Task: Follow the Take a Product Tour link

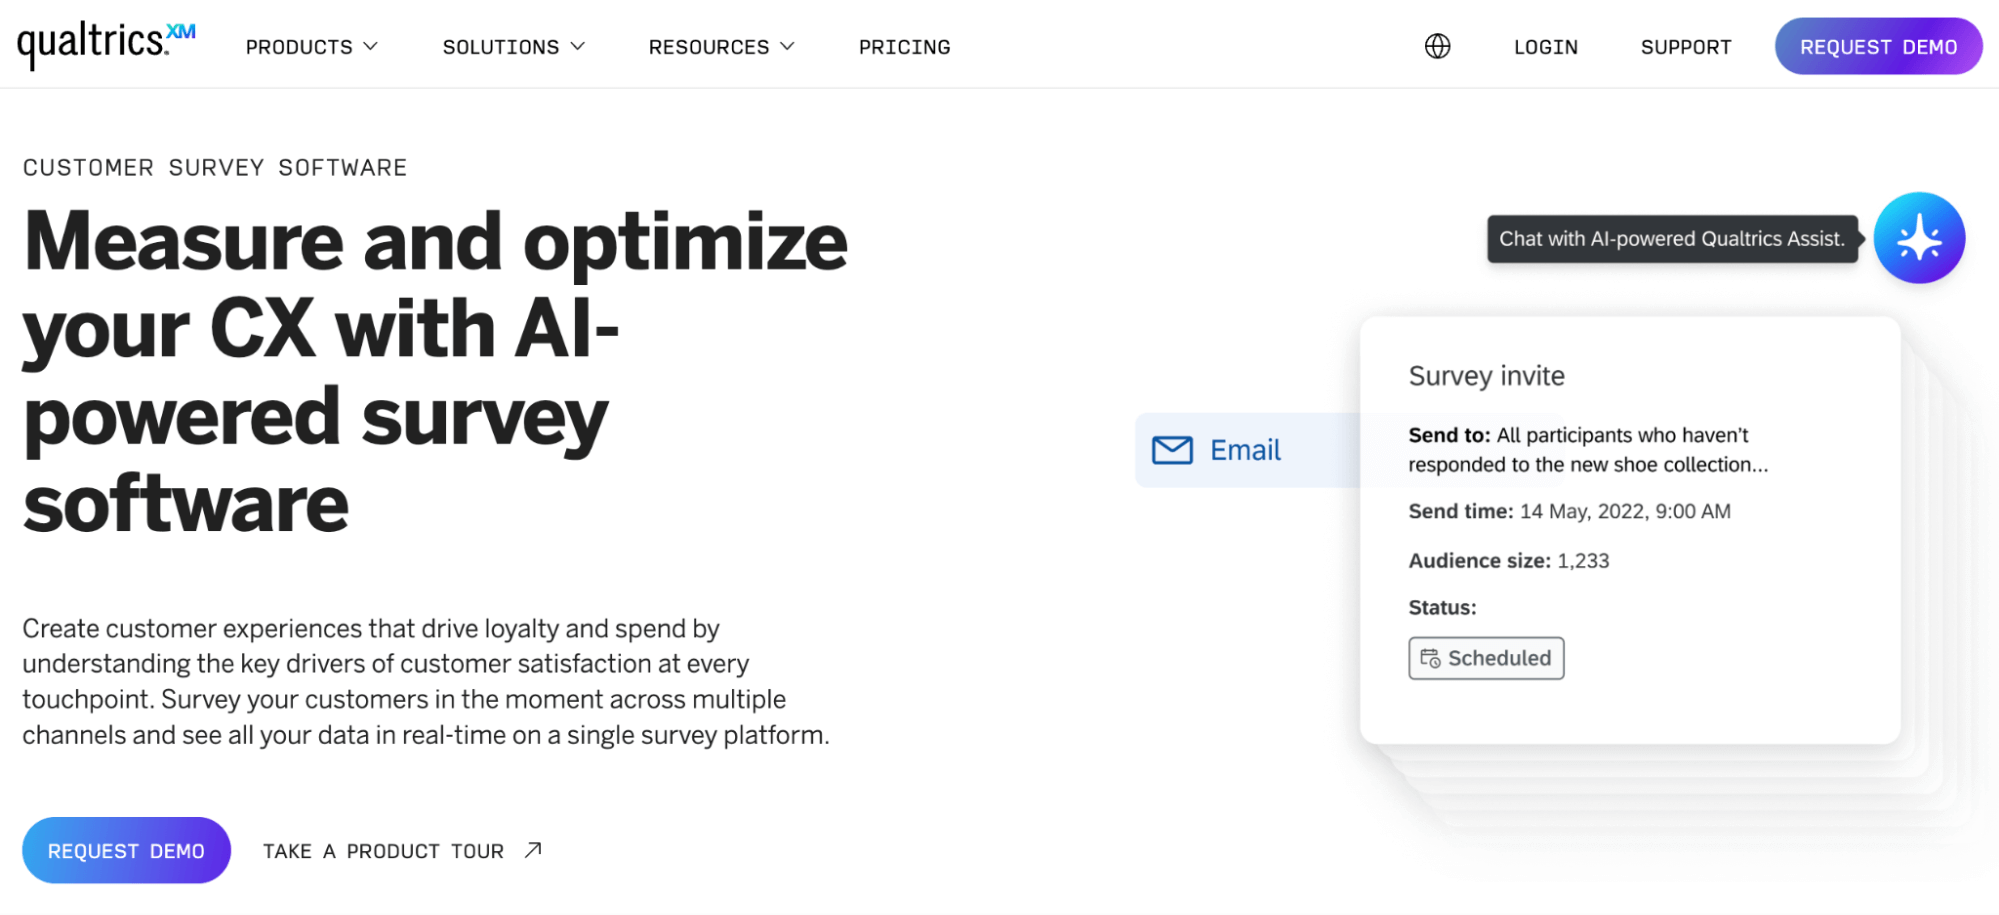Action: pyautogui.click(x=383, y=851)
